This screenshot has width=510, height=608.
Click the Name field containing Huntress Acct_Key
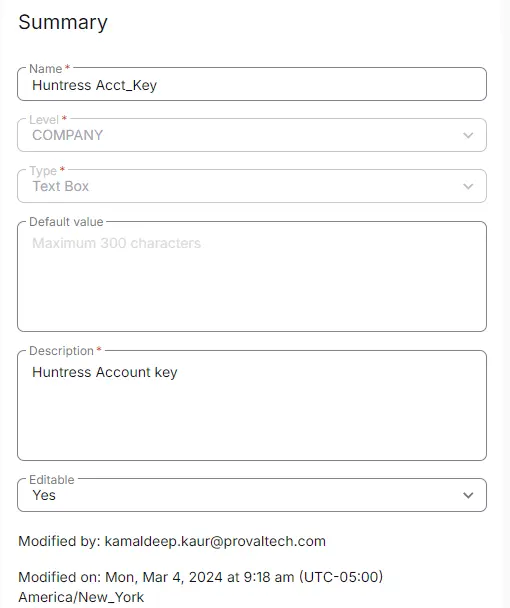(x=252, y=84)
